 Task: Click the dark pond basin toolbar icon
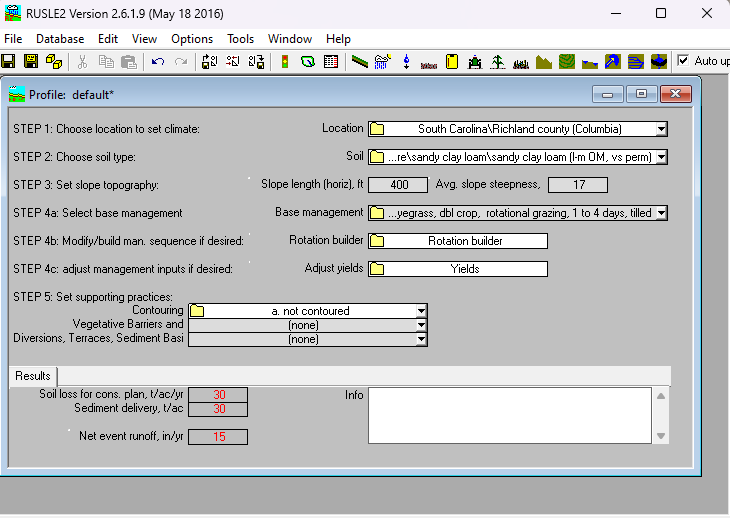click(659, 61)
